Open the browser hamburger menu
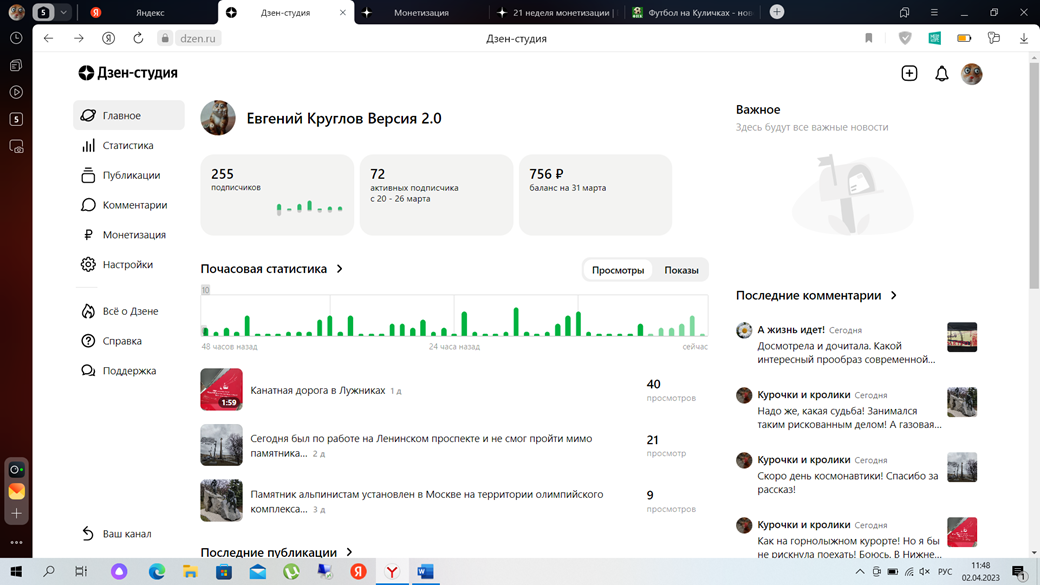The image size is (1040, 585). [934, 13]
